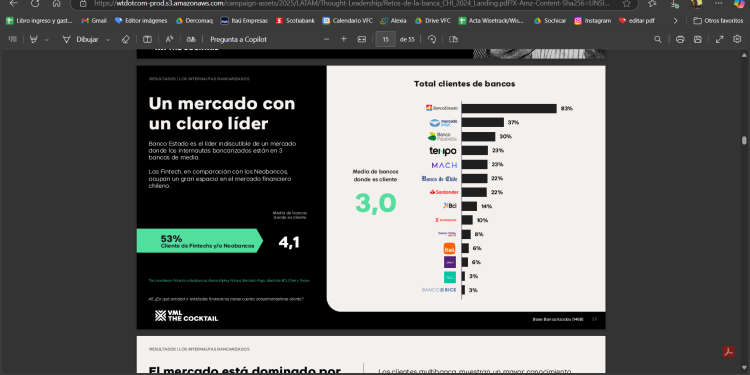Open search in the PDF toolbar
This screenshot has width=750, height=375.
tap(658, 39)
